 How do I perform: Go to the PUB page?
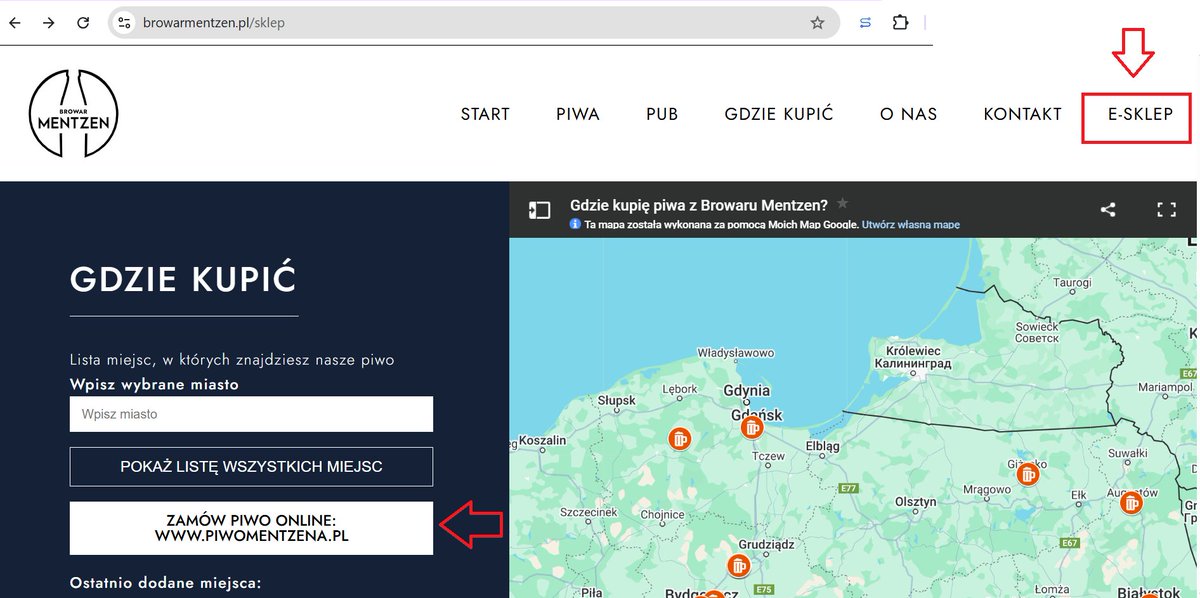662,114
